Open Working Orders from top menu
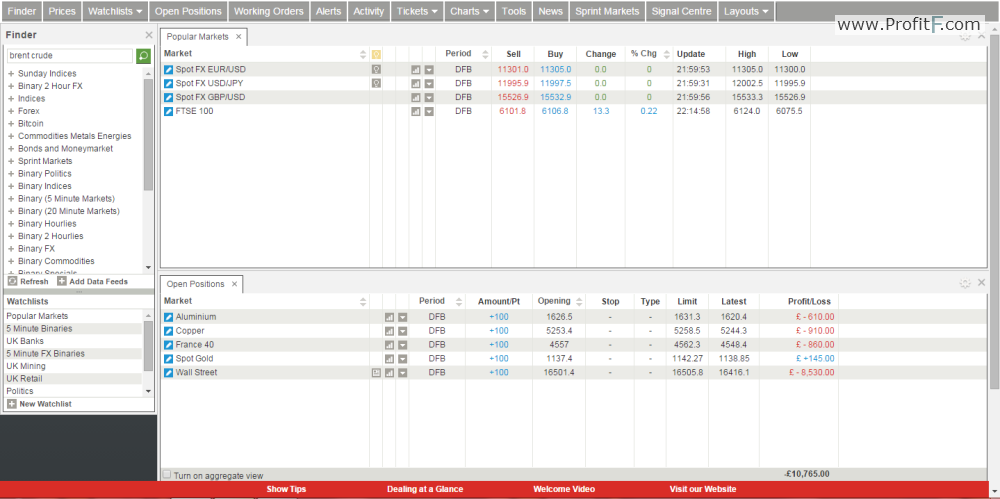Image resolution: width=1000 pixels, height=499 pixels. (269, 11)
